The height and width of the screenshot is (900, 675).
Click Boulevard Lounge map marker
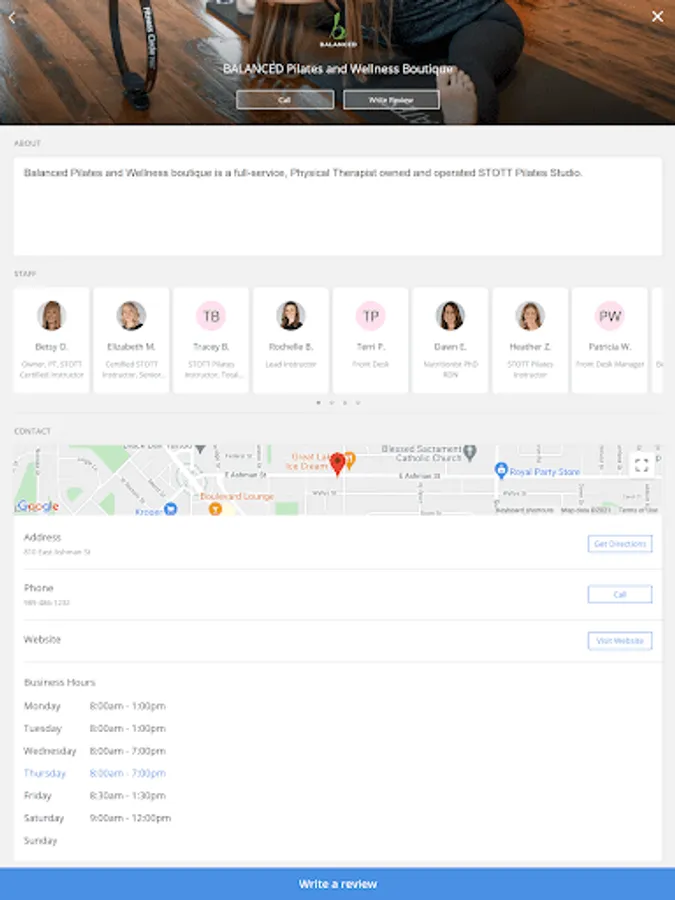[x=215, y=509]
